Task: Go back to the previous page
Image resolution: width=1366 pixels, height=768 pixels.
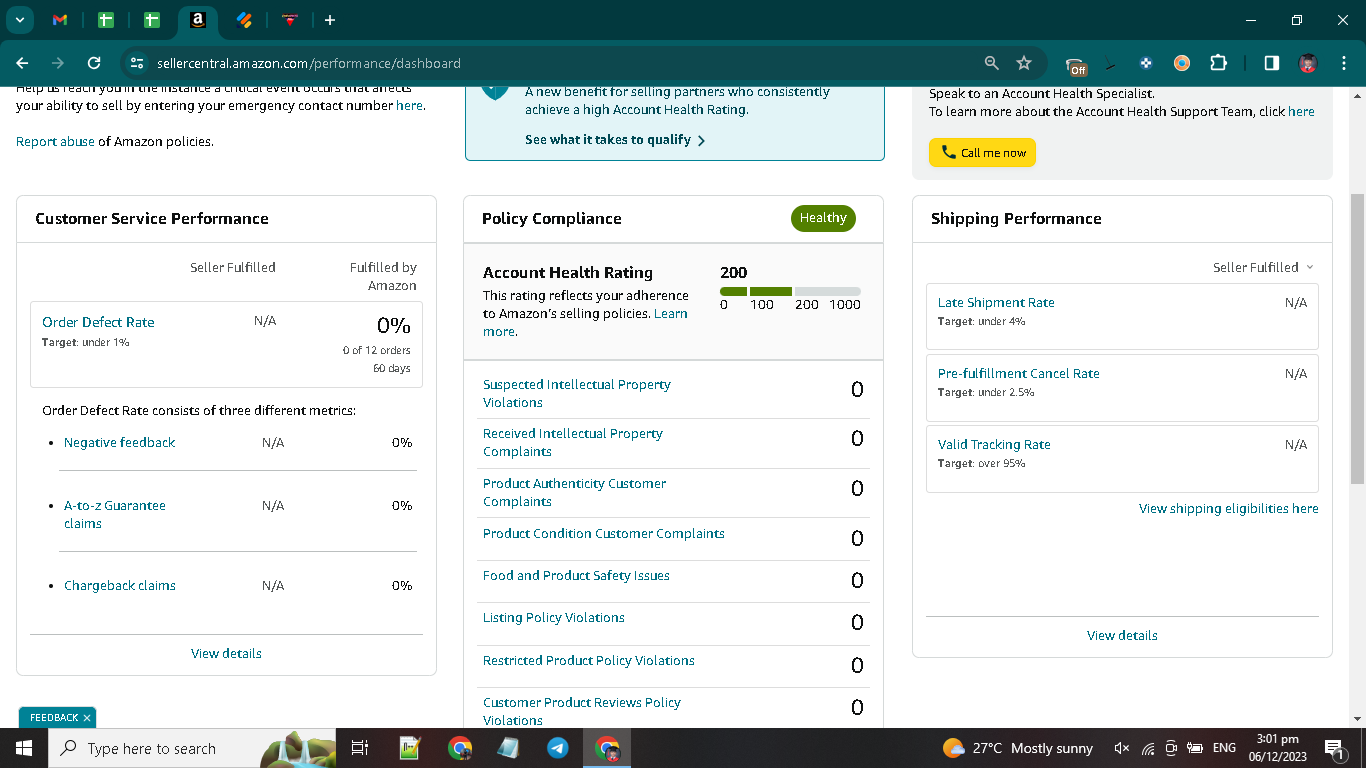Action: point(23,63)
